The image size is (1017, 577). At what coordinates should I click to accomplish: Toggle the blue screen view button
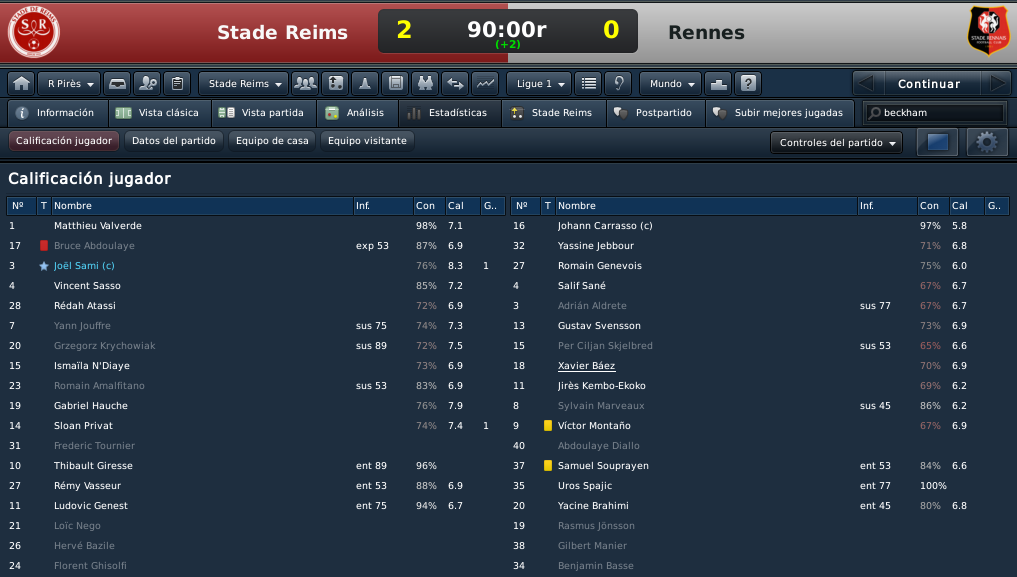point(937,142)
